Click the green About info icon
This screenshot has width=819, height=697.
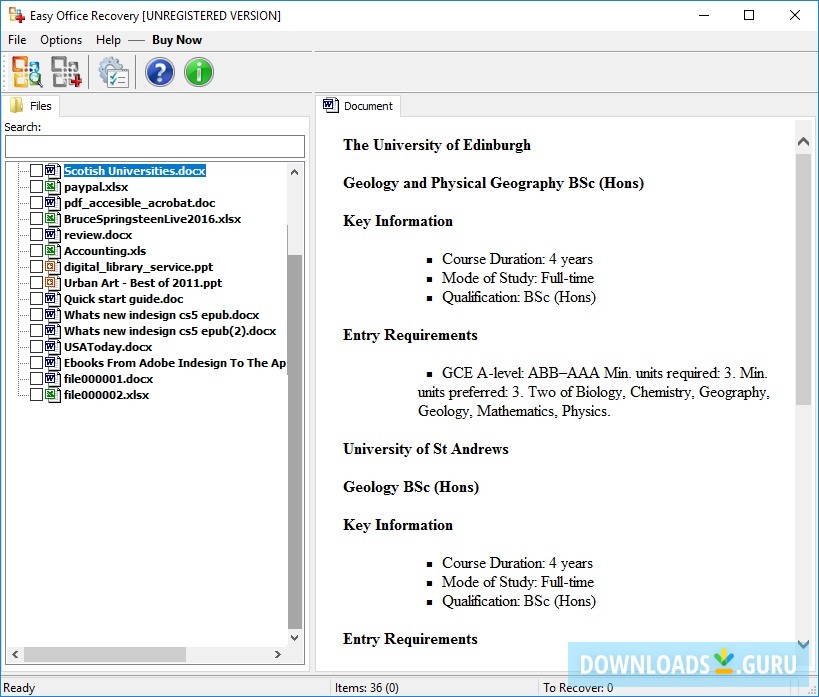coord(199,72)
